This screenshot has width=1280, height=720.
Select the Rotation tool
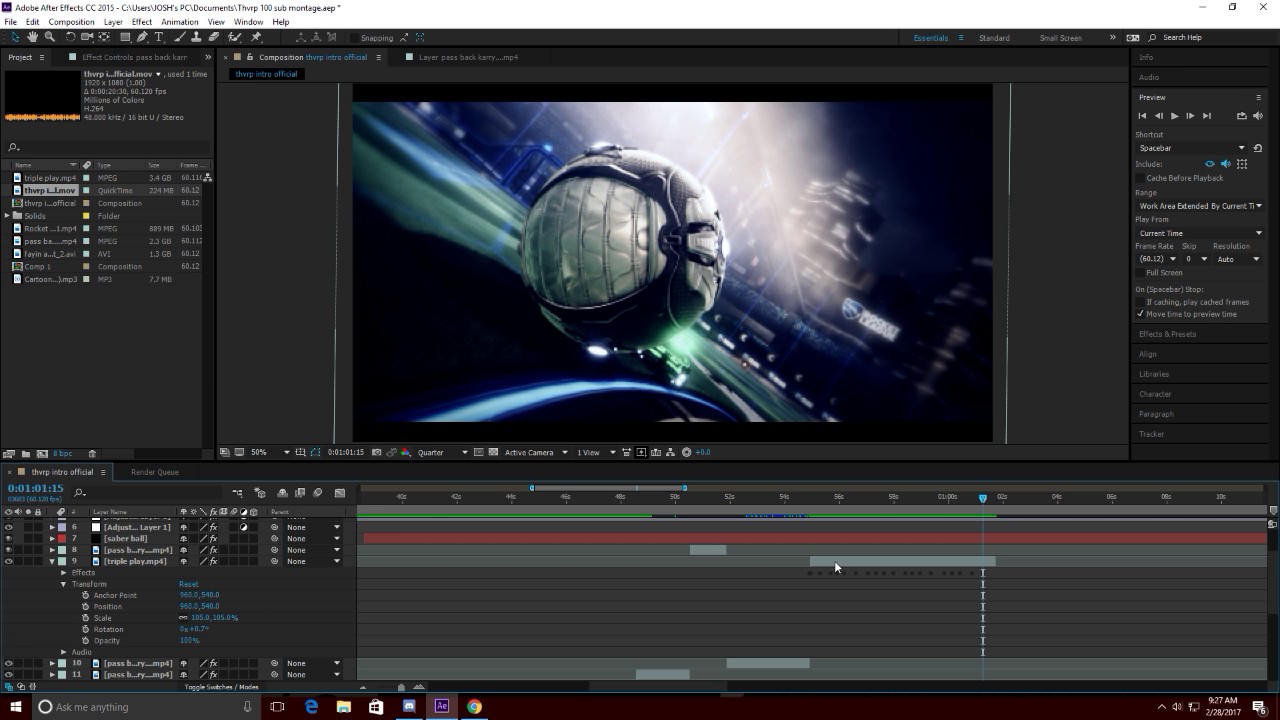click(x=71, y=37)
